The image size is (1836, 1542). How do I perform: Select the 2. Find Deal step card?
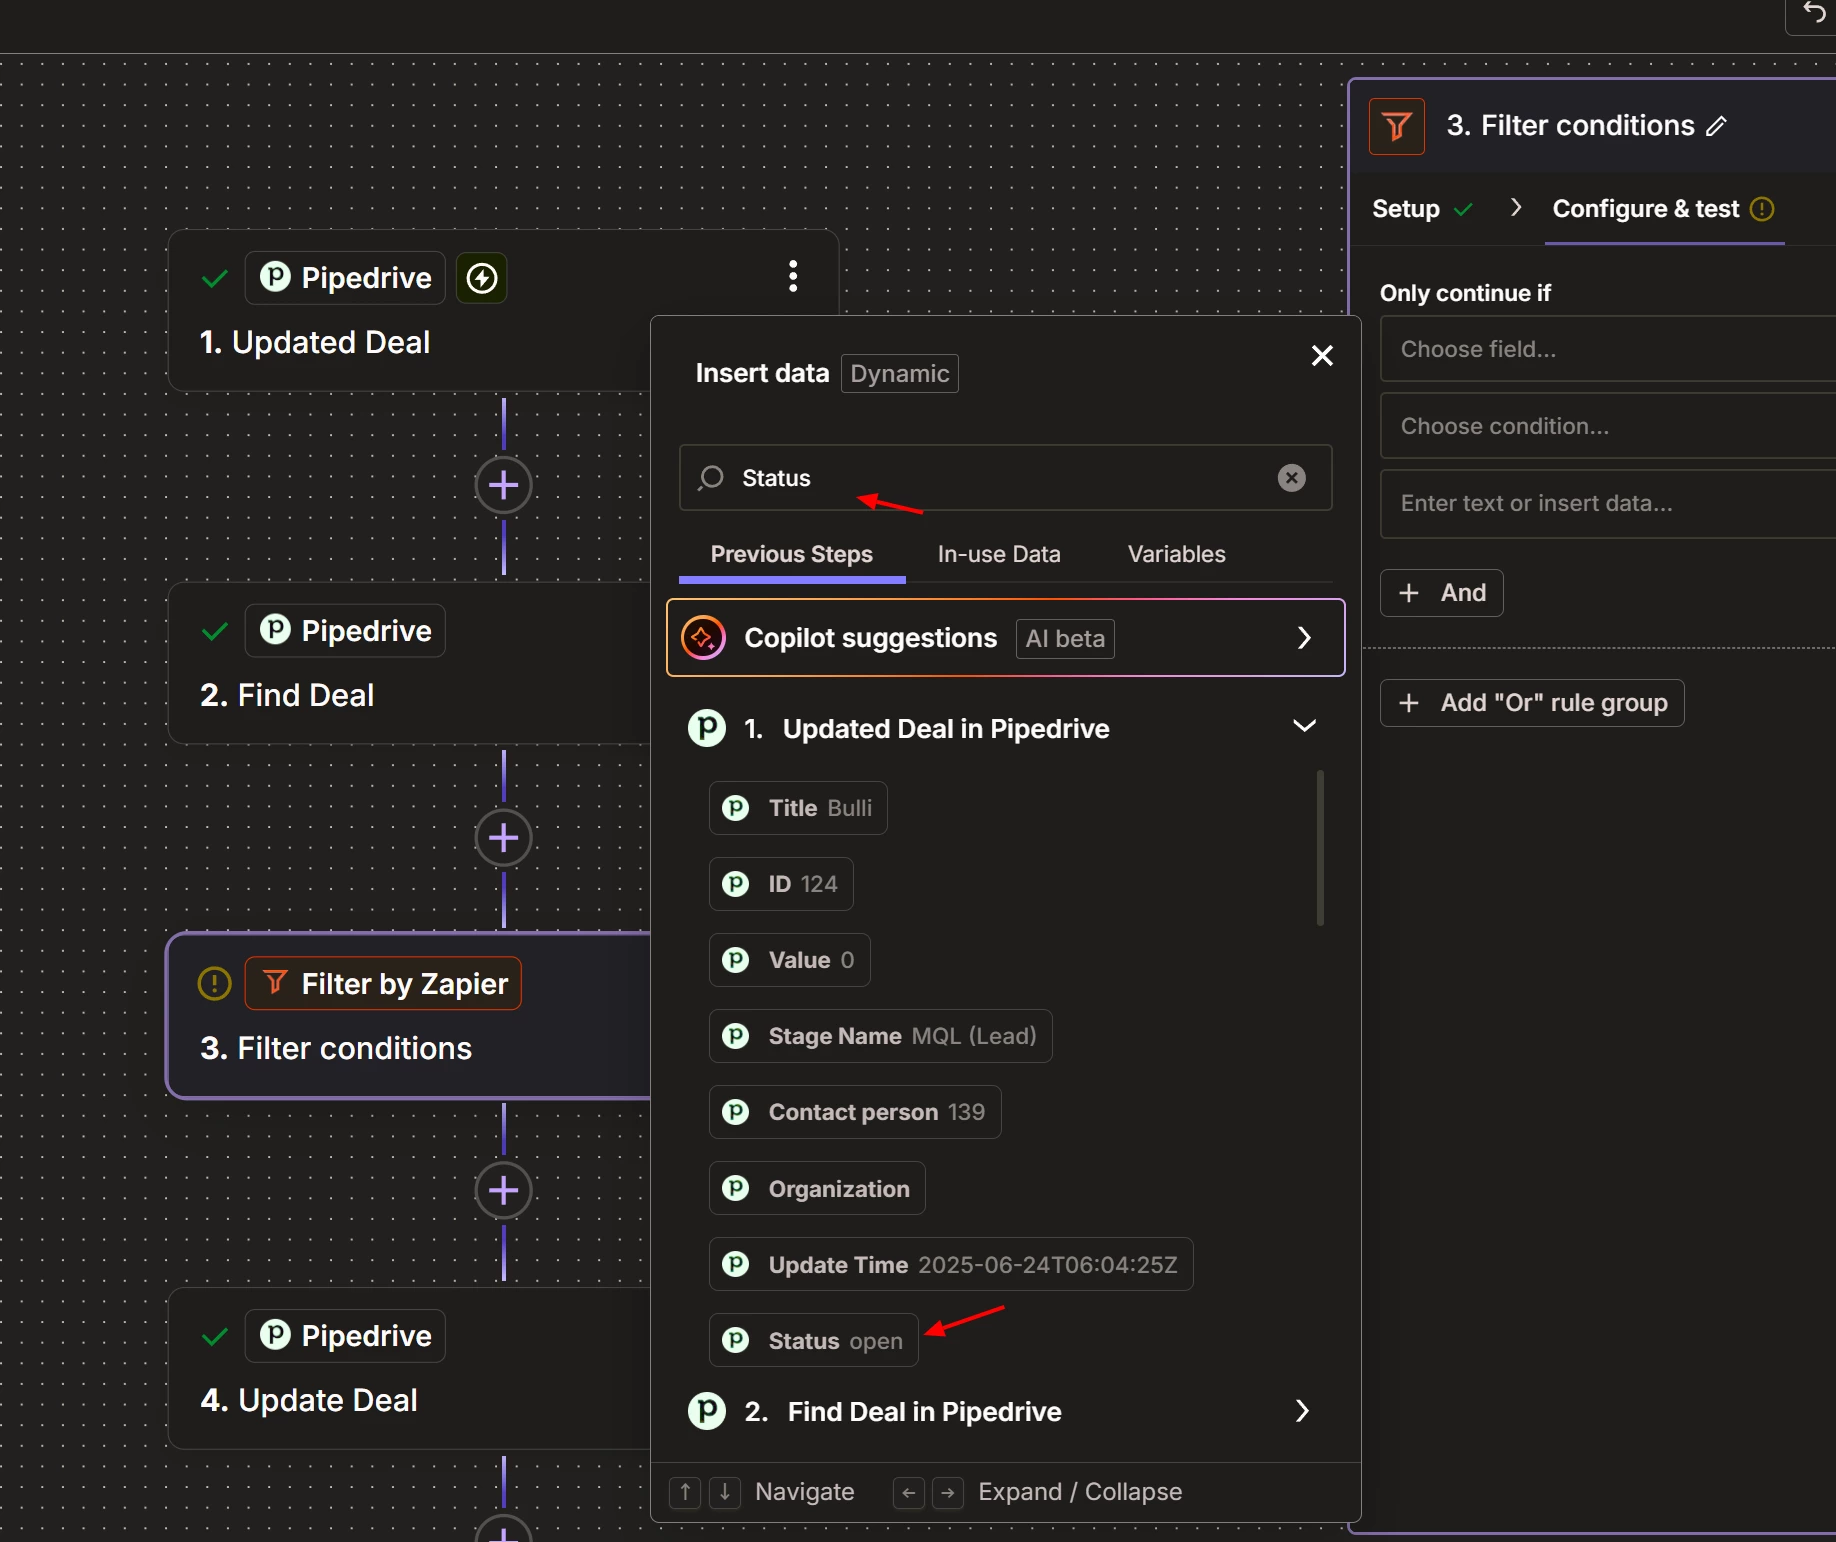[x=410, y=664]
